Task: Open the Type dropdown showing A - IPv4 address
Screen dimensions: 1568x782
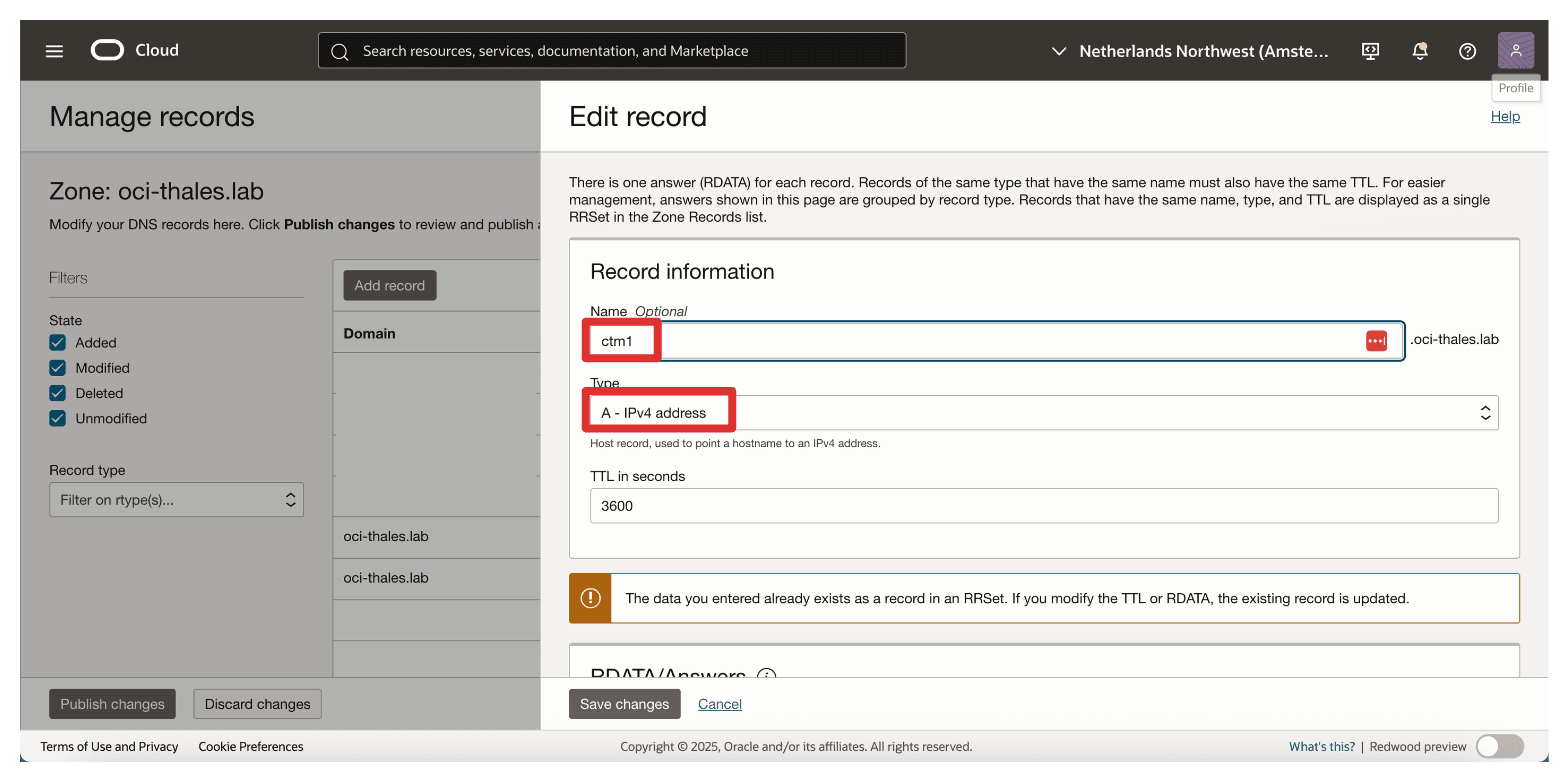Action: [x=1044, y=413]
